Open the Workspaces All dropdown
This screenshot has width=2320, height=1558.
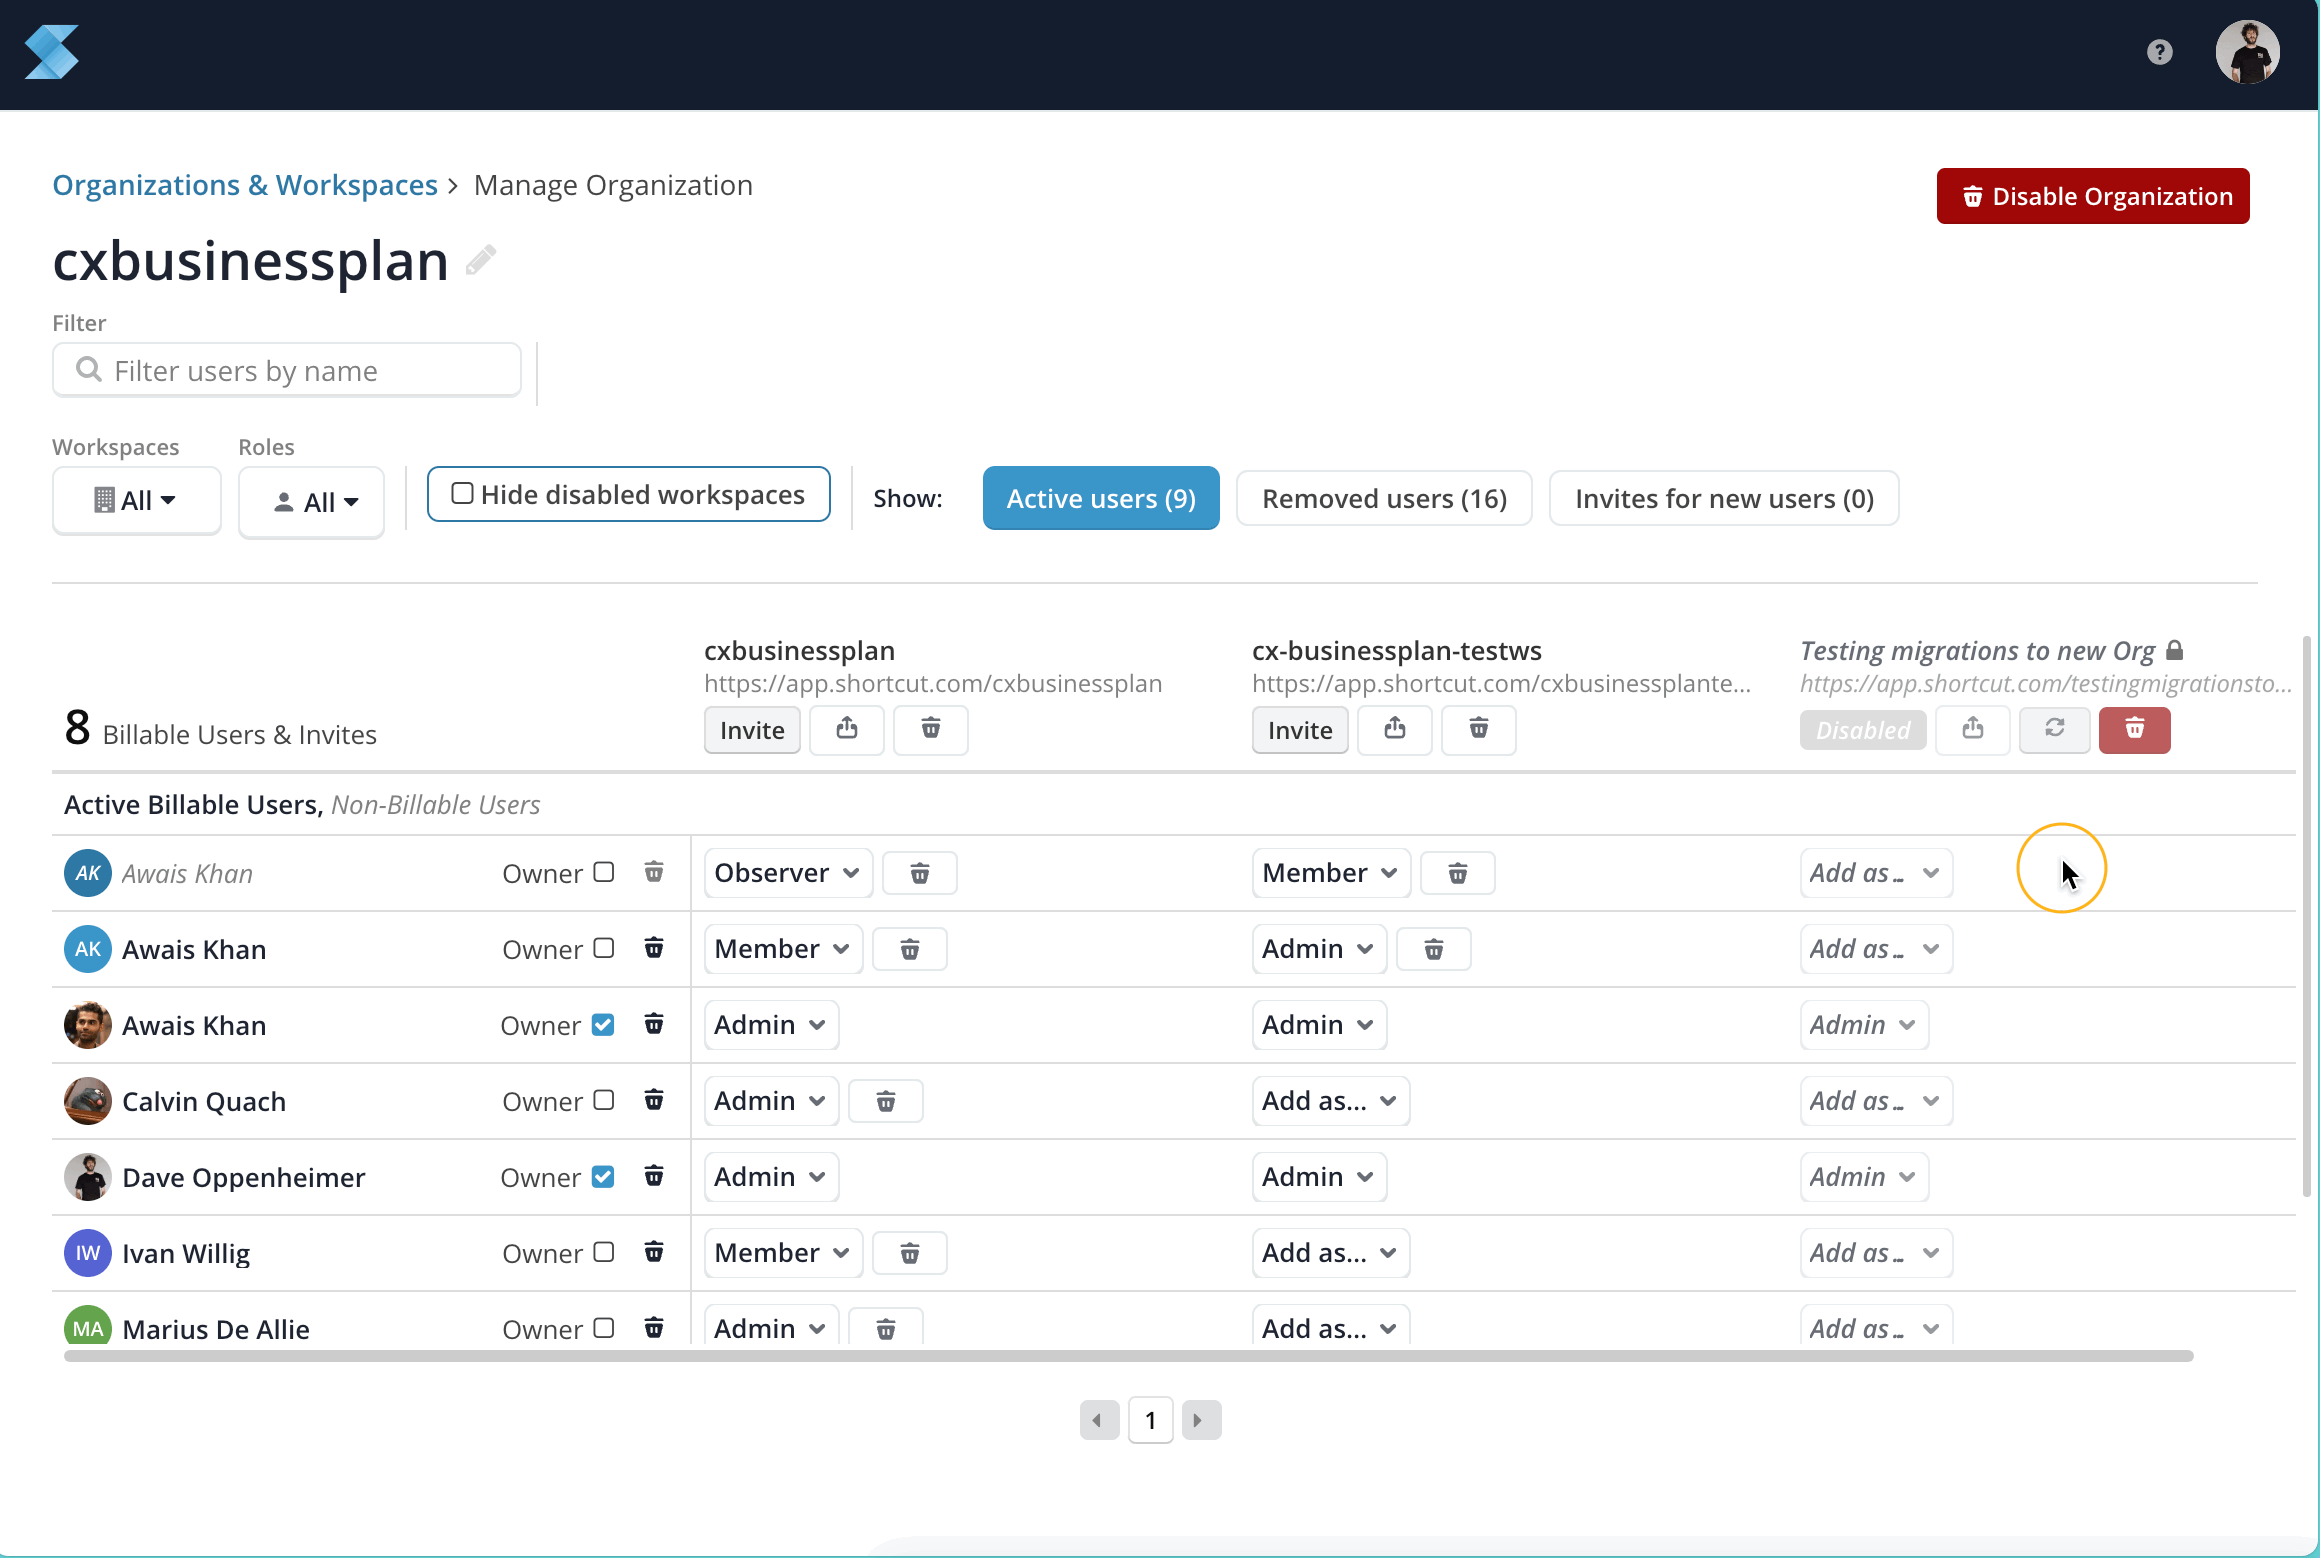pos(136,500)
